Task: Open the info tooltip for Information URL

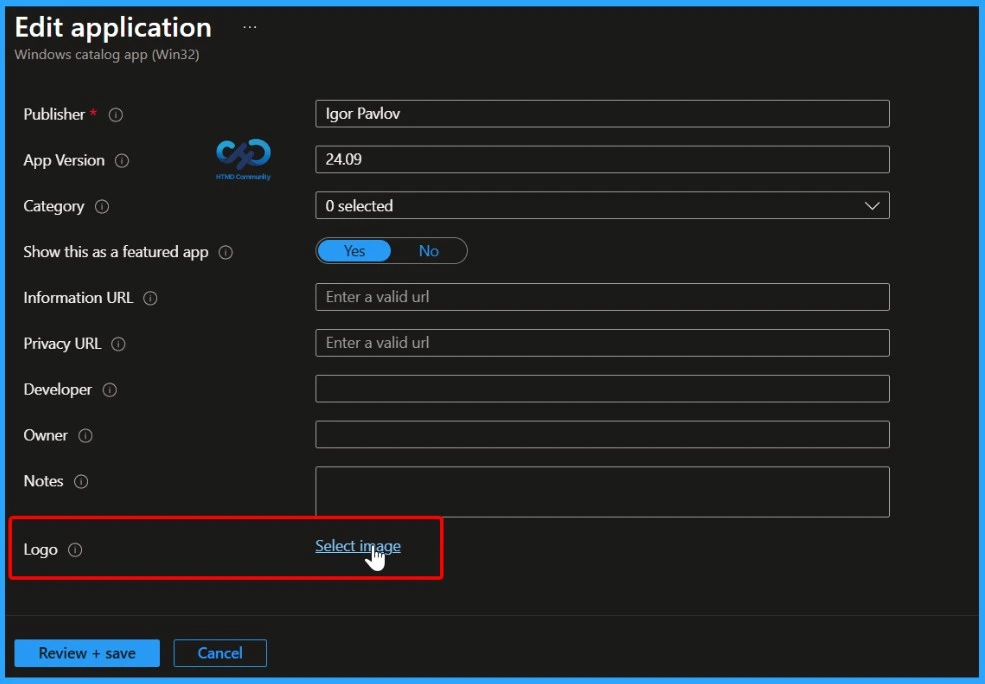Action: click(150, 297)
